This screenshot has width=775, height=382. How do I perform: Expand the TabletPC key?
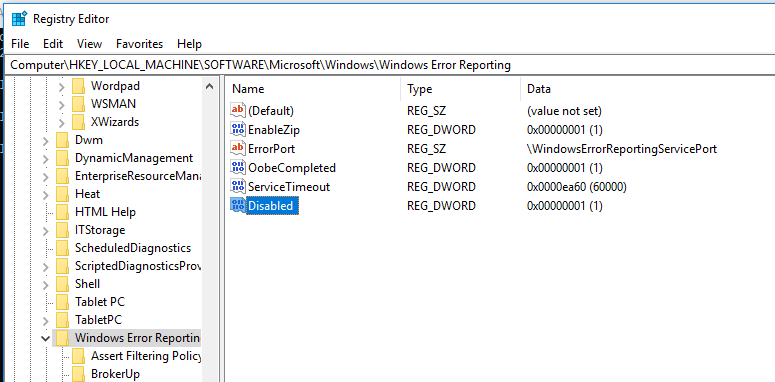pyautogui.click(x=45, y=321)
